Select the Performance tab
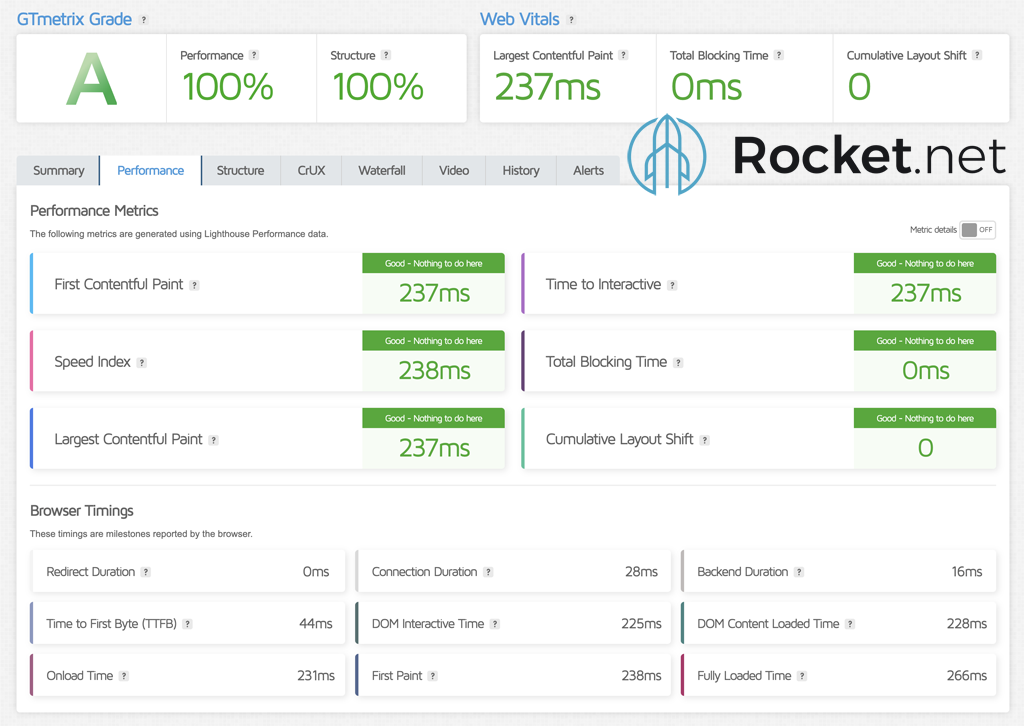This screenshot has height=726, width=1024. pyautogui.click(x=150, y=170)
